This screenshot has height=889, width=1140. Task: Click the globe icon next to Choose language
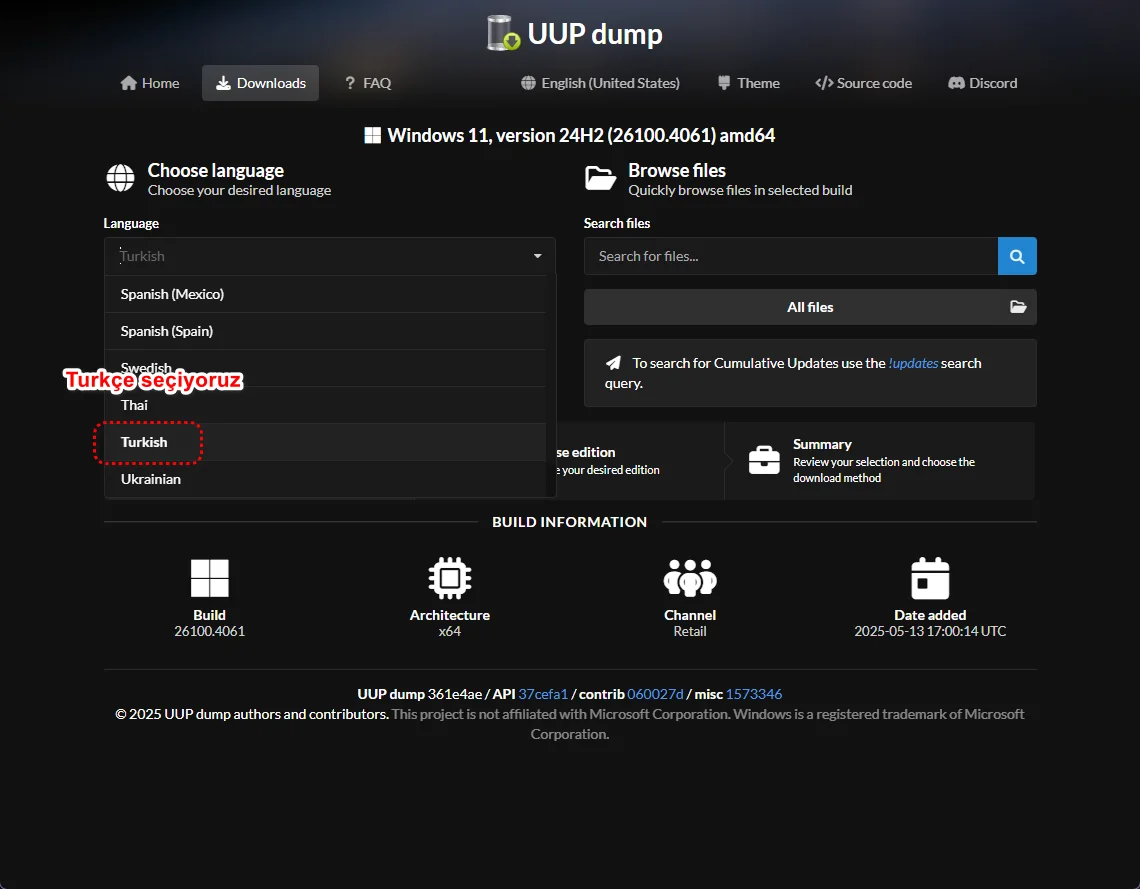[x=121, y=178]
